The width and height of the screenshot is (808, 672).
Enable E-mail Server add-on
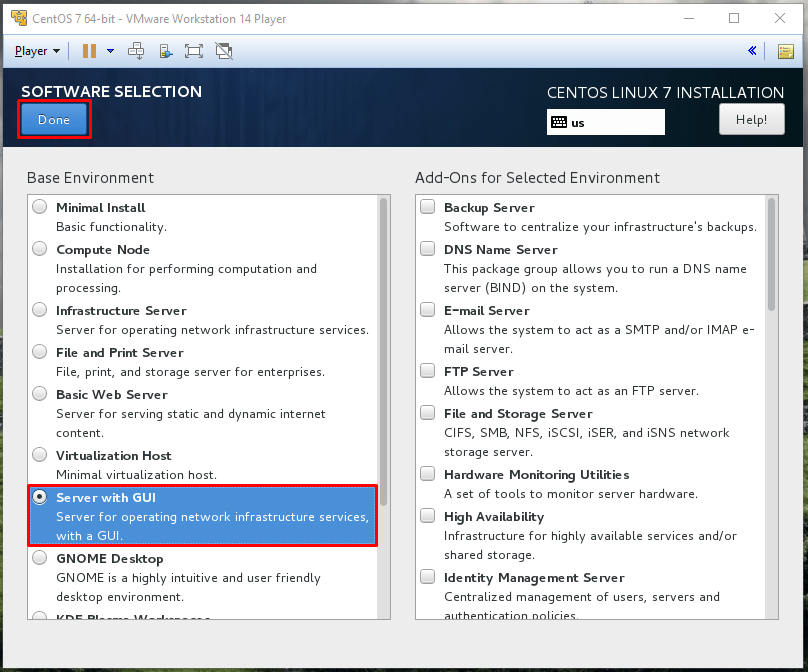[x=428, y=310]
